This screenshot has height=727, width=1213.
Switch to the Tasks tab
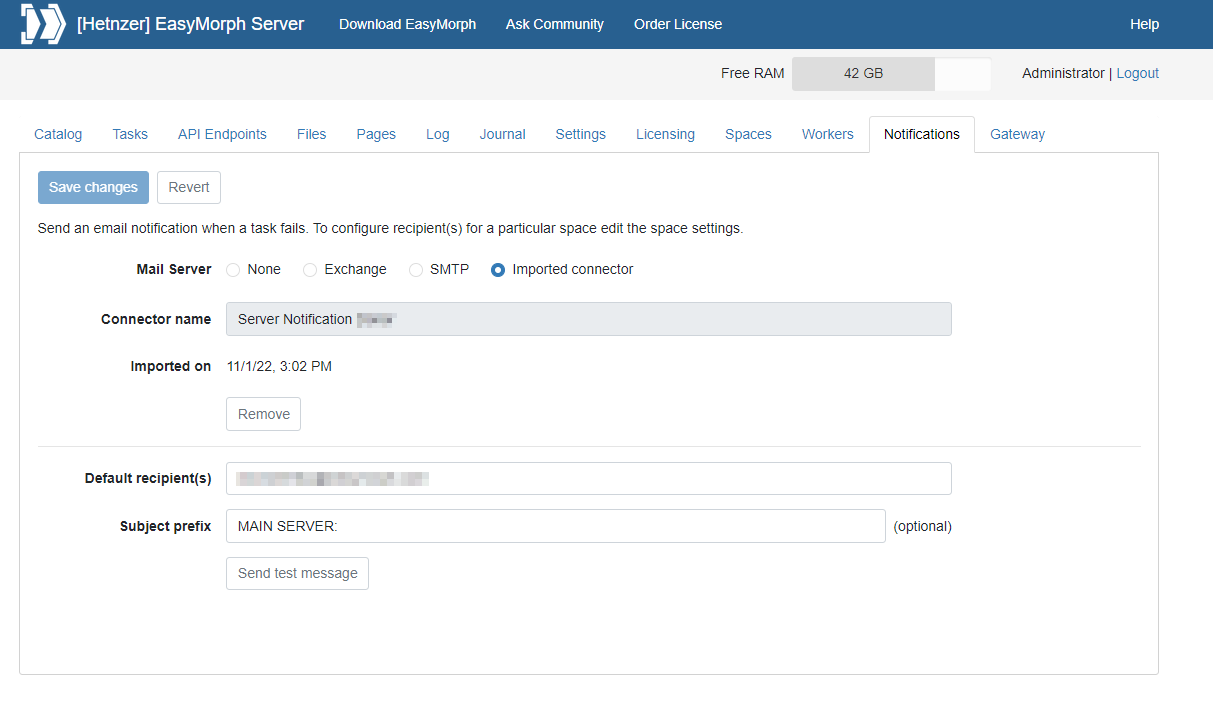click(130, 134)
